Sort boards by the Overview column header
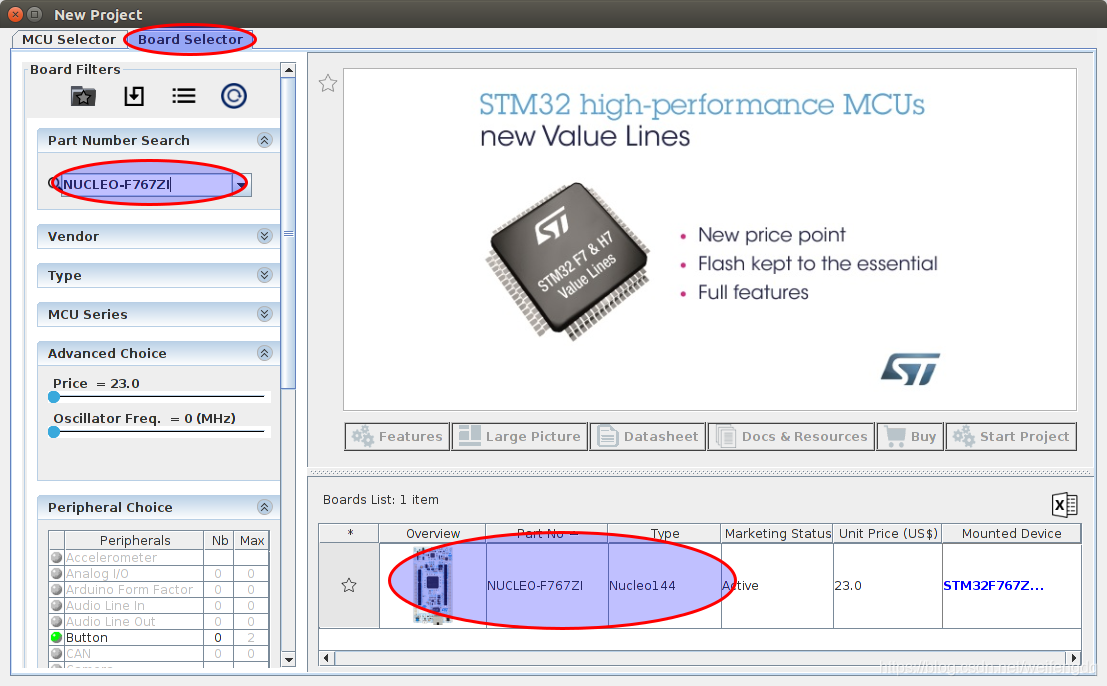This screenshot has height=686, width=1107. pos(433,534)
